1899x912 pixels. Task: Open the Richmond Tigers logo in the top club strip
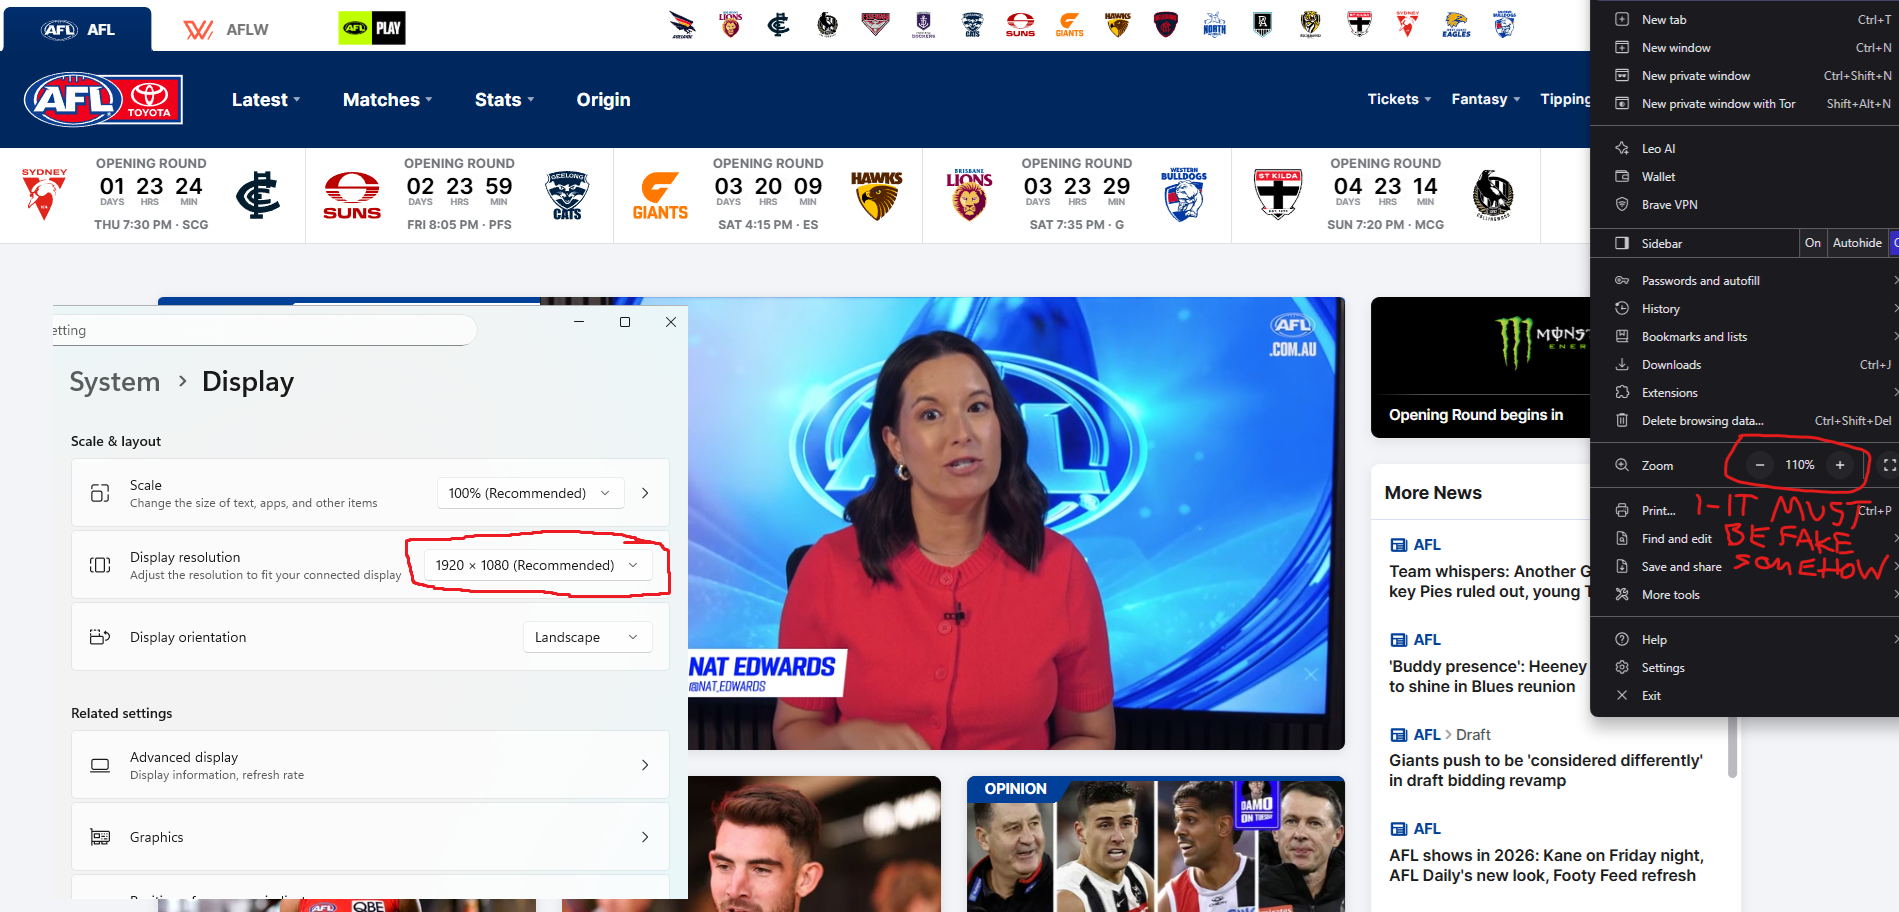pos(1311,25)
